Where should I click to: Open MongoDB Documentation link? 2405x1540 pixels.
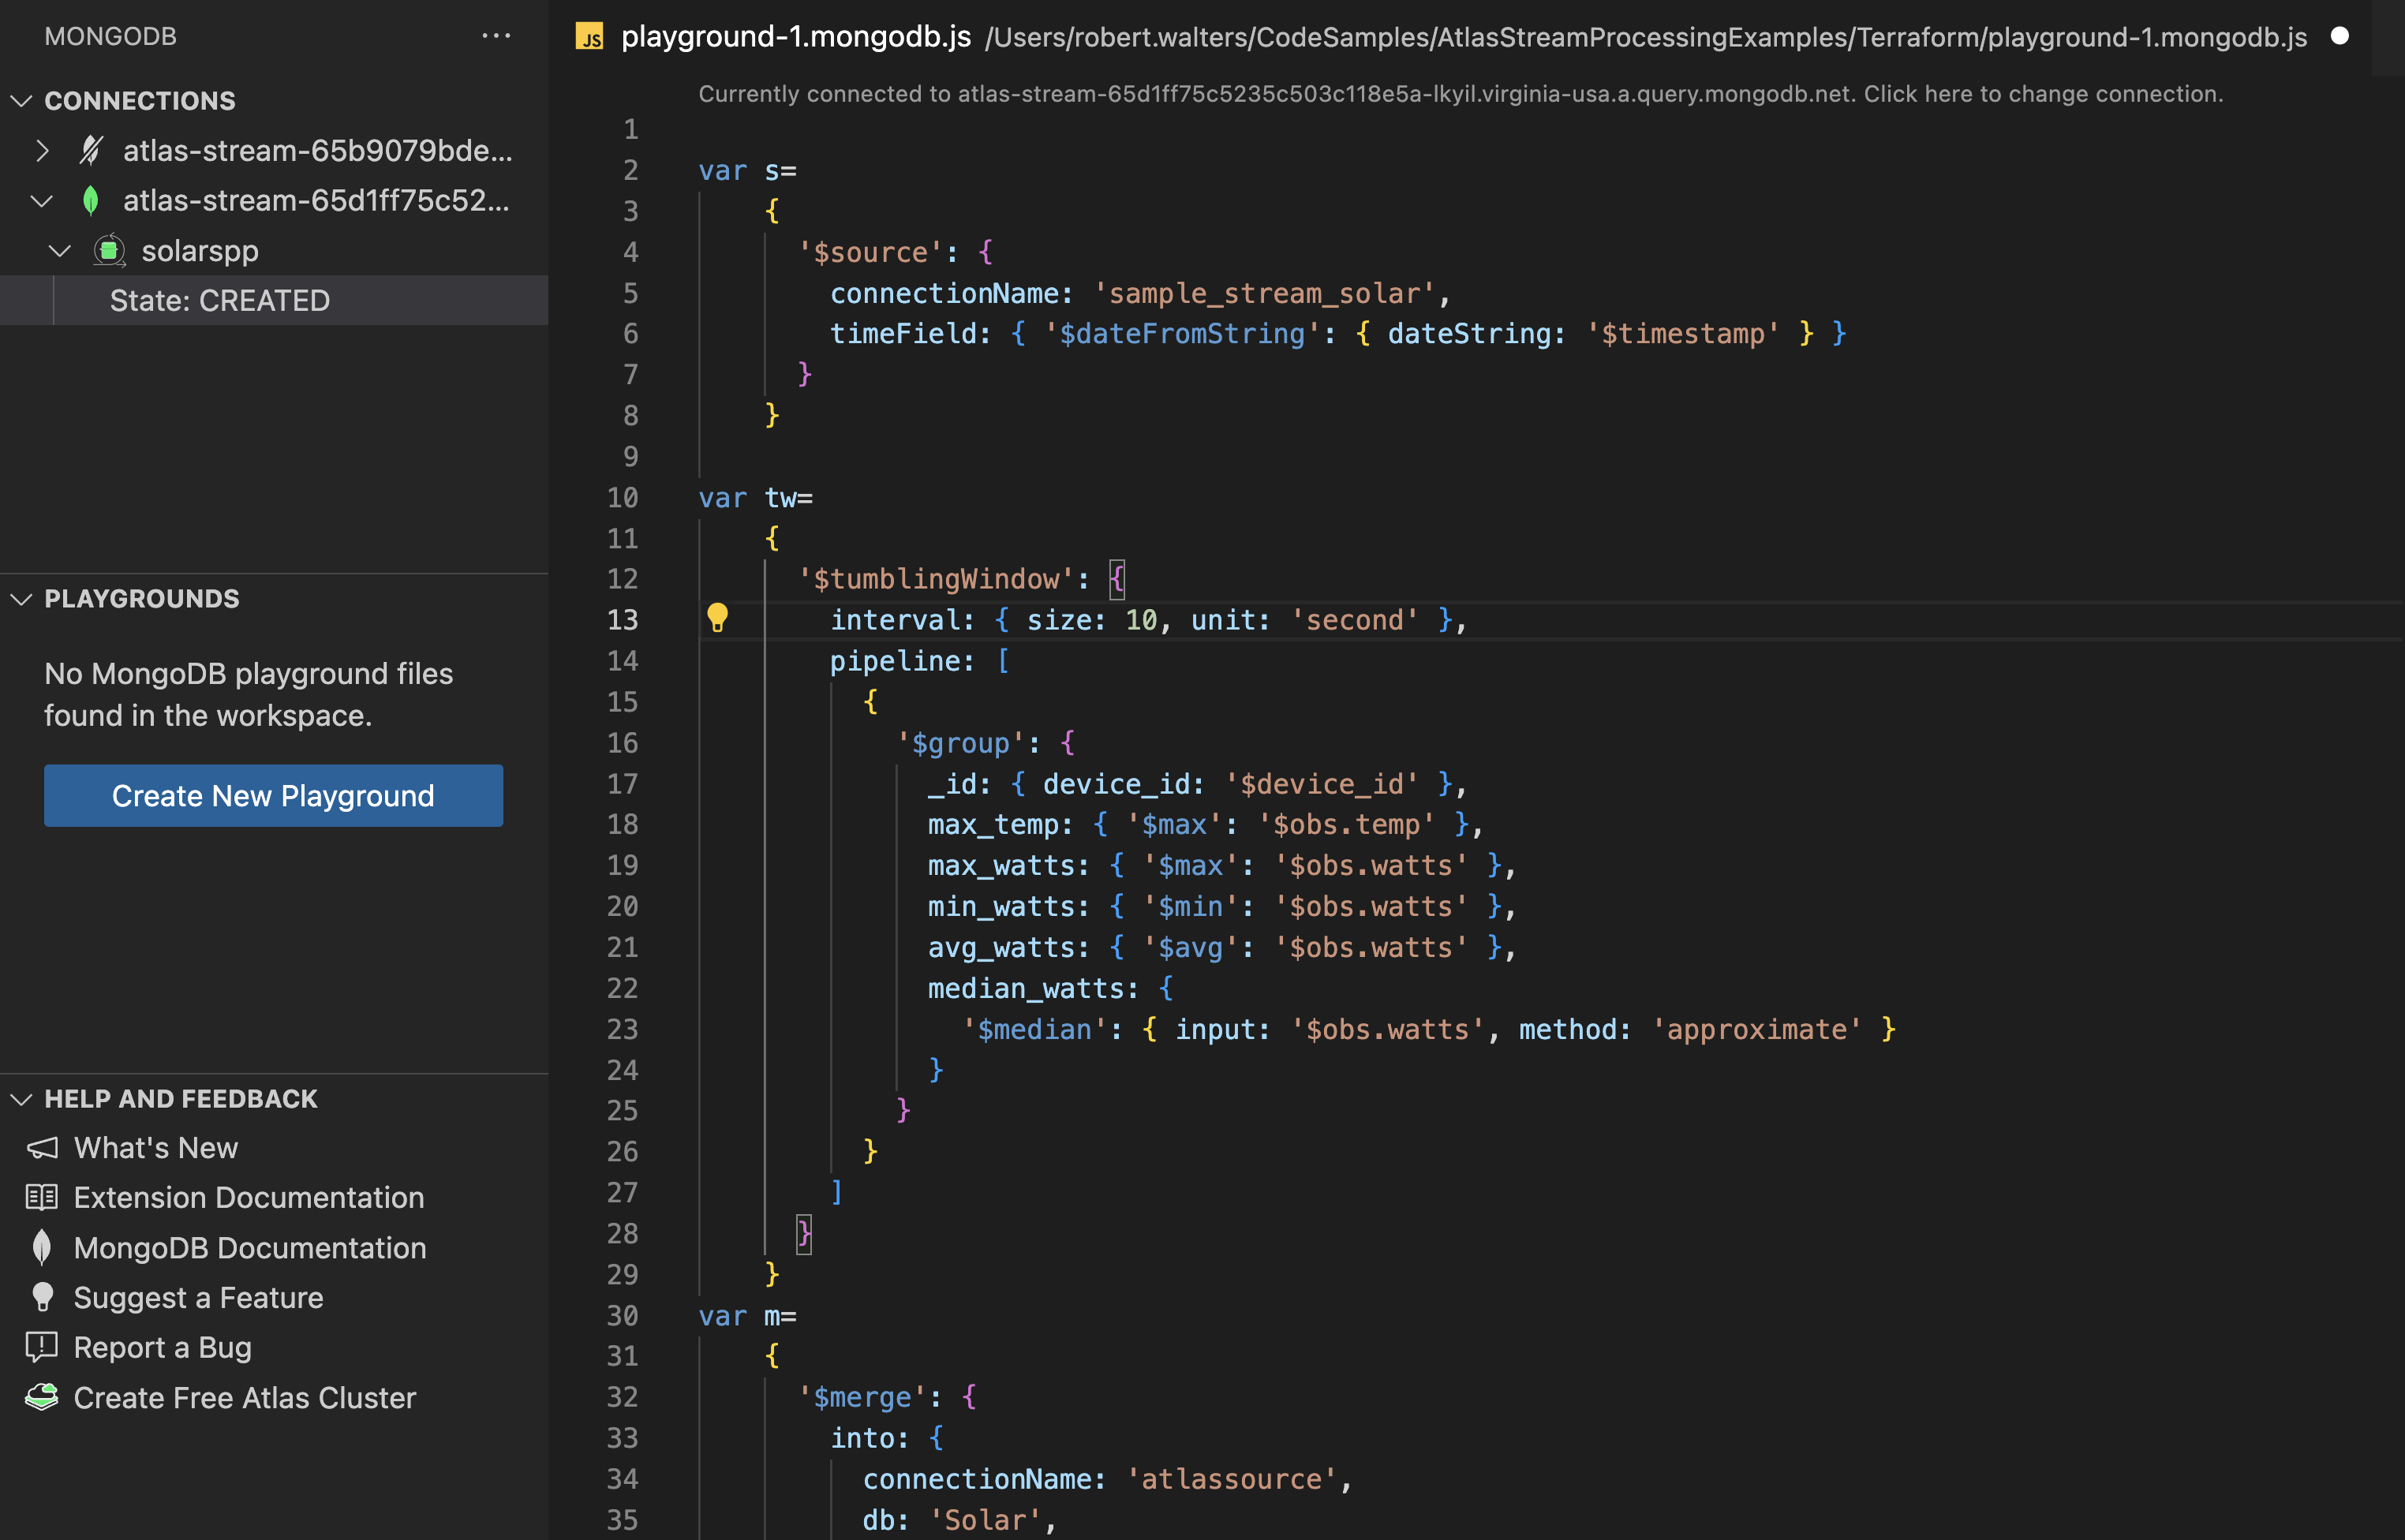tap(250, 1247)
